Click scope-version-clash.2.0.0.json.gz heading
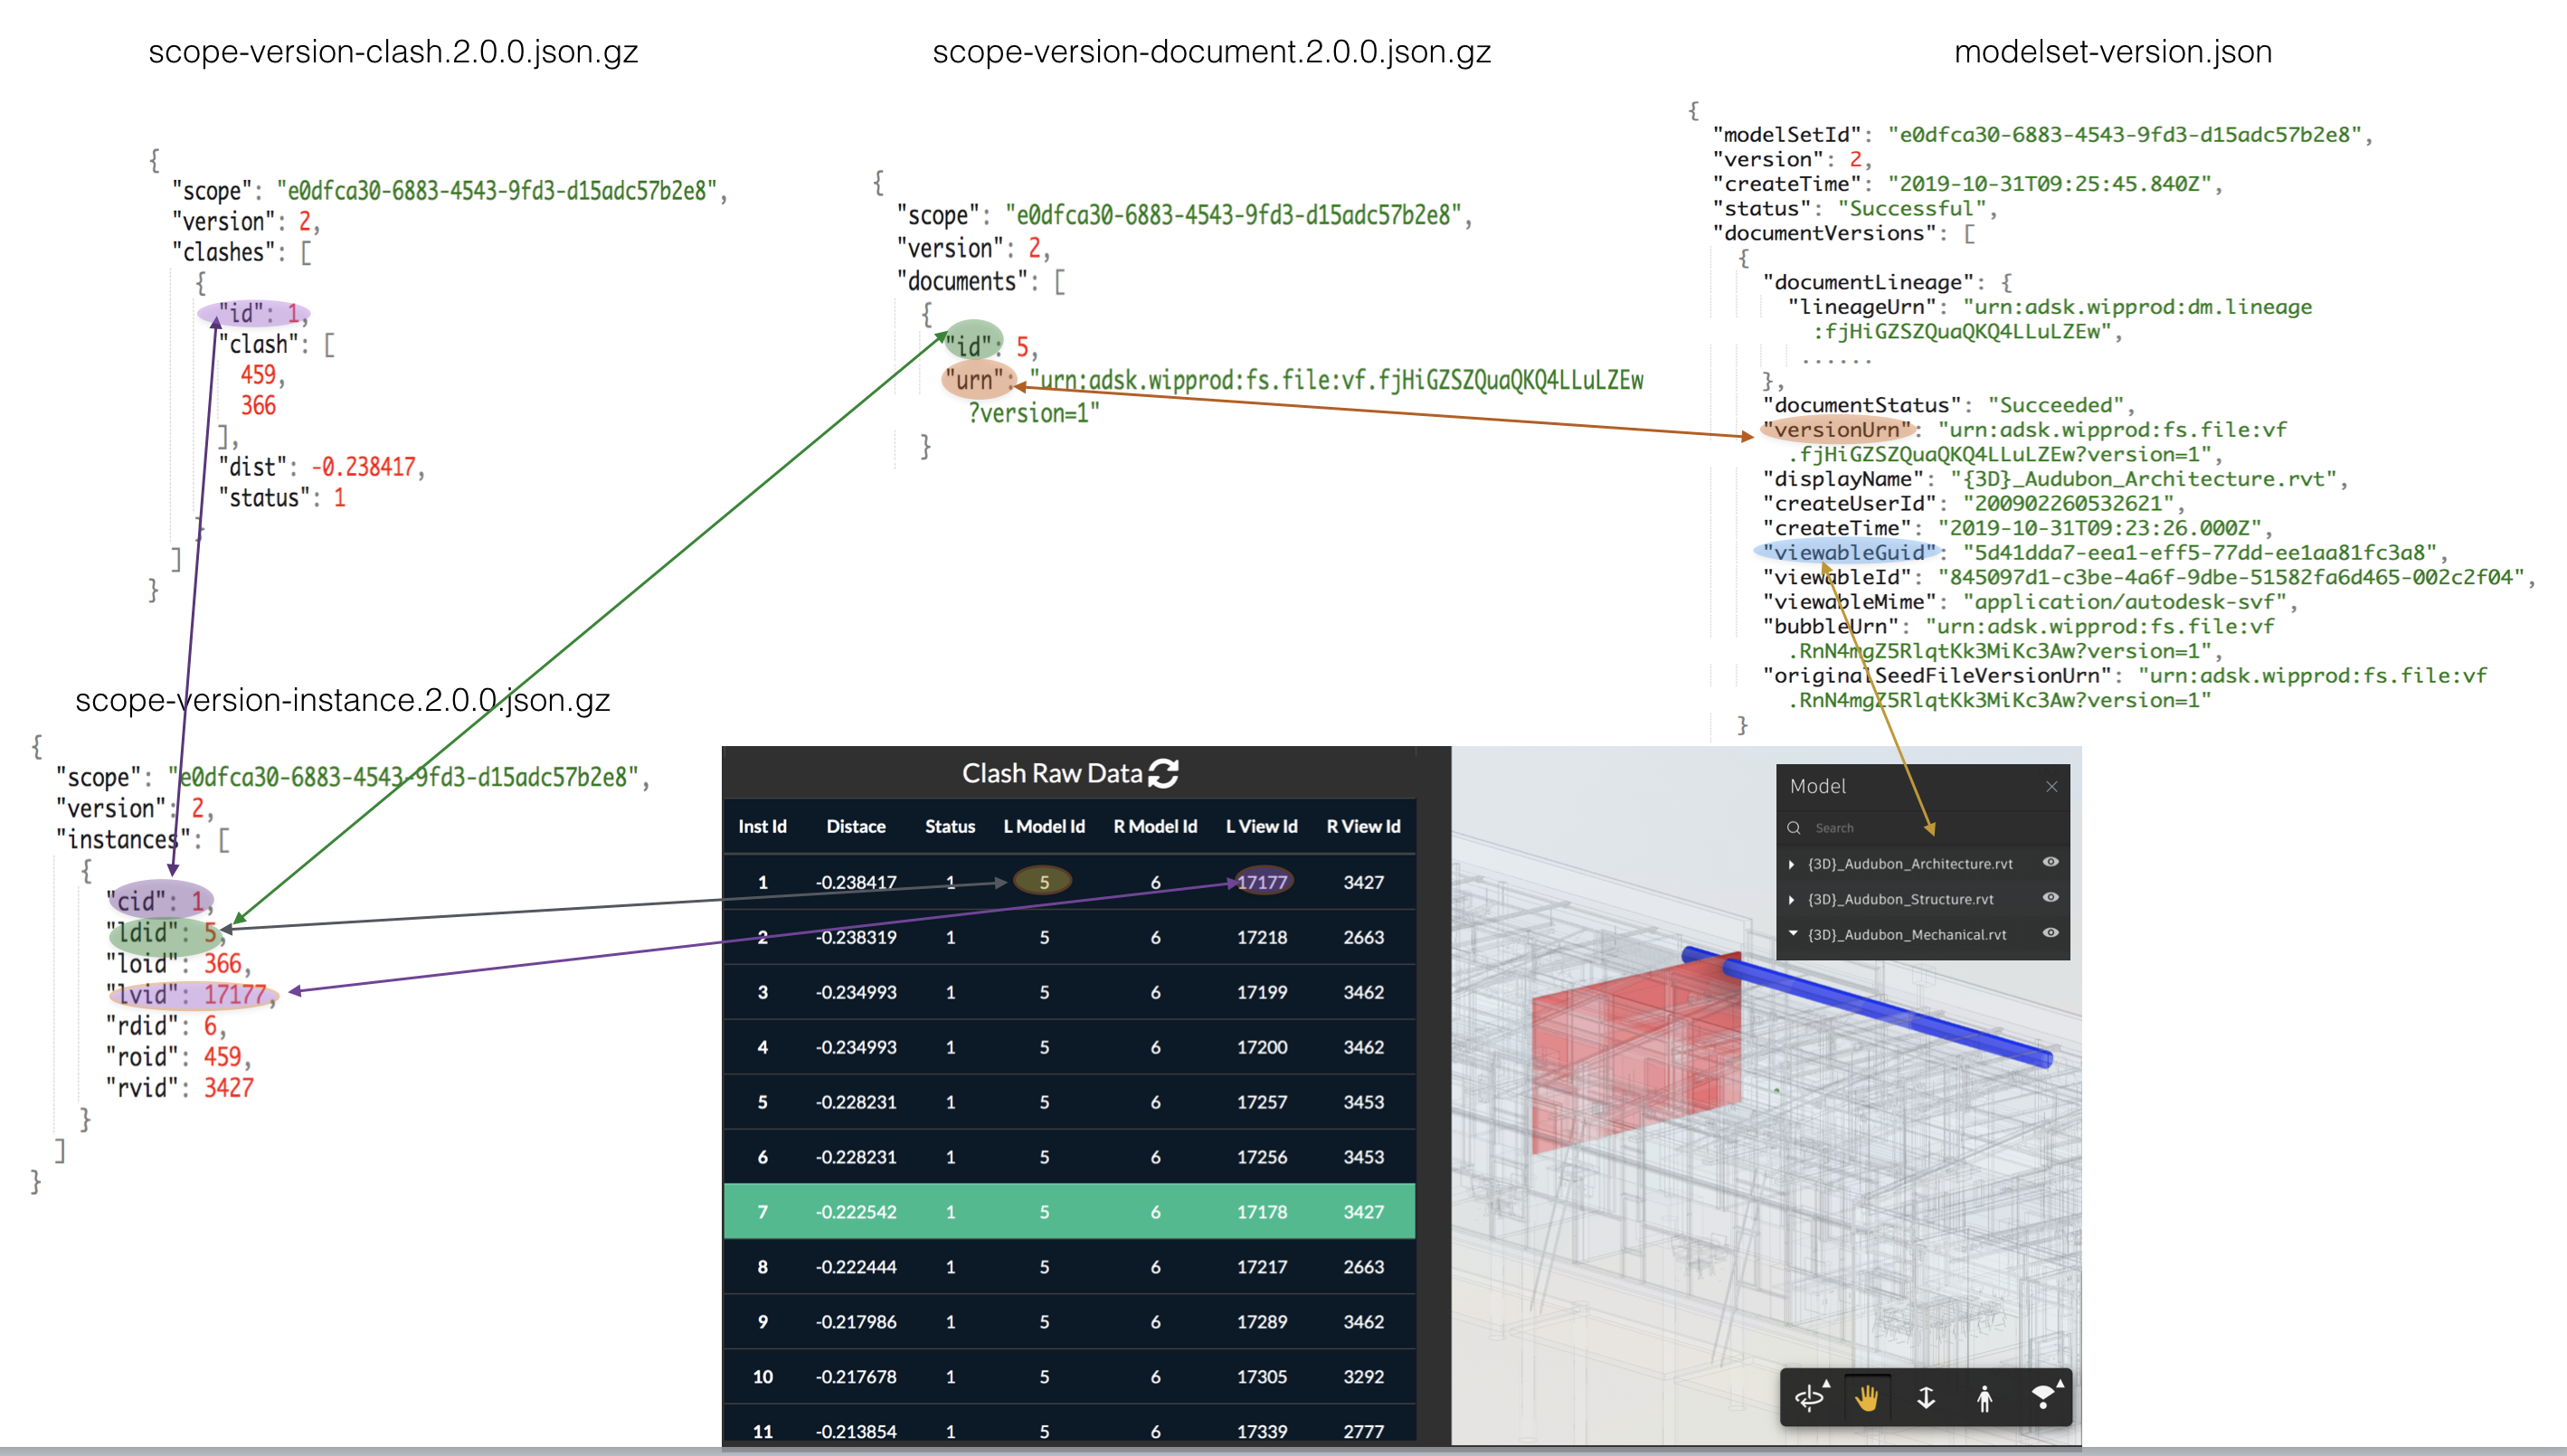Viewport: 2567px width, 1456px height. pyautogui.click(x=393, y=52)
